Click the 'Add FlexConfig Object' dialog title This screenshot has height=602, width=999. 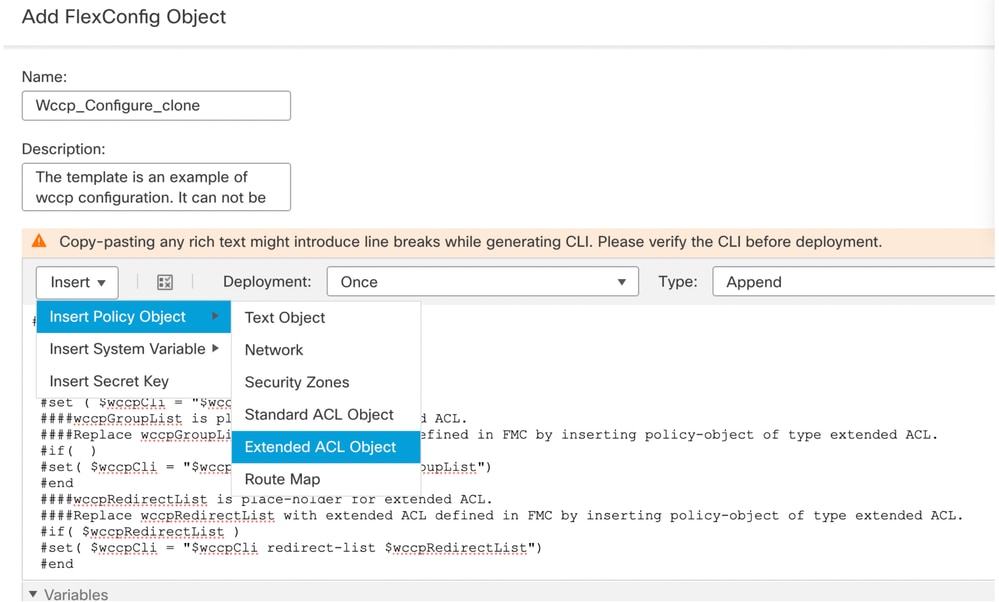124,17
